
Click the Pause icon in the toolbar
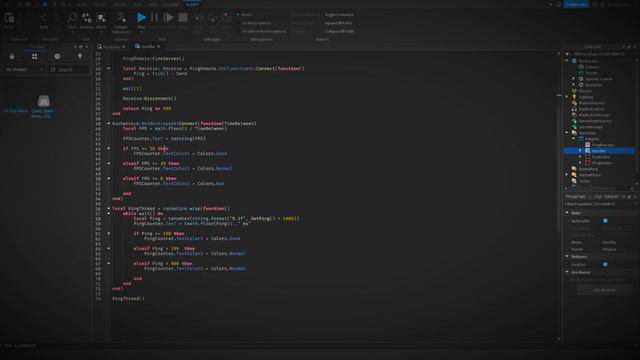coord(154,18)
